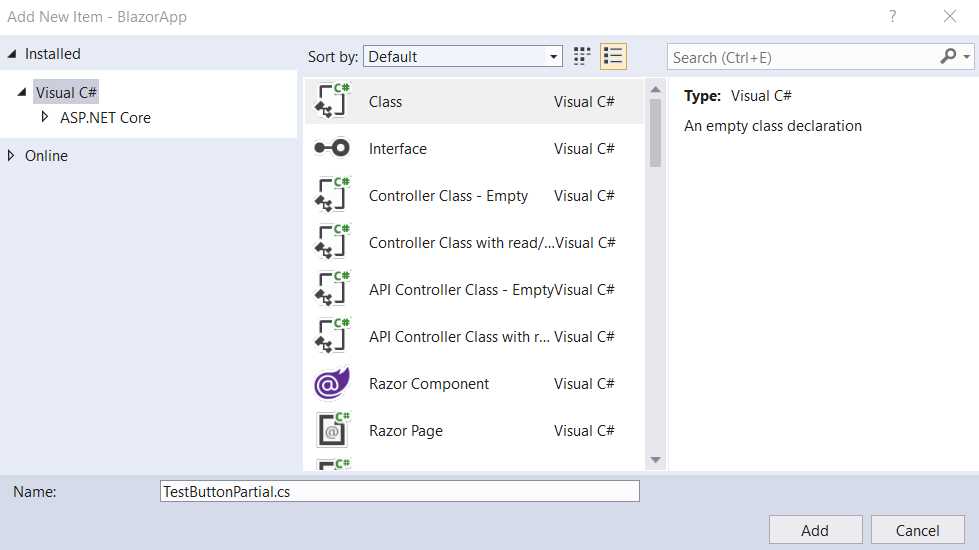The height and width of the screenshot is (550, 979).
Task: Click 'Visual C#' in the Interface row
Action: coord(584,149)
